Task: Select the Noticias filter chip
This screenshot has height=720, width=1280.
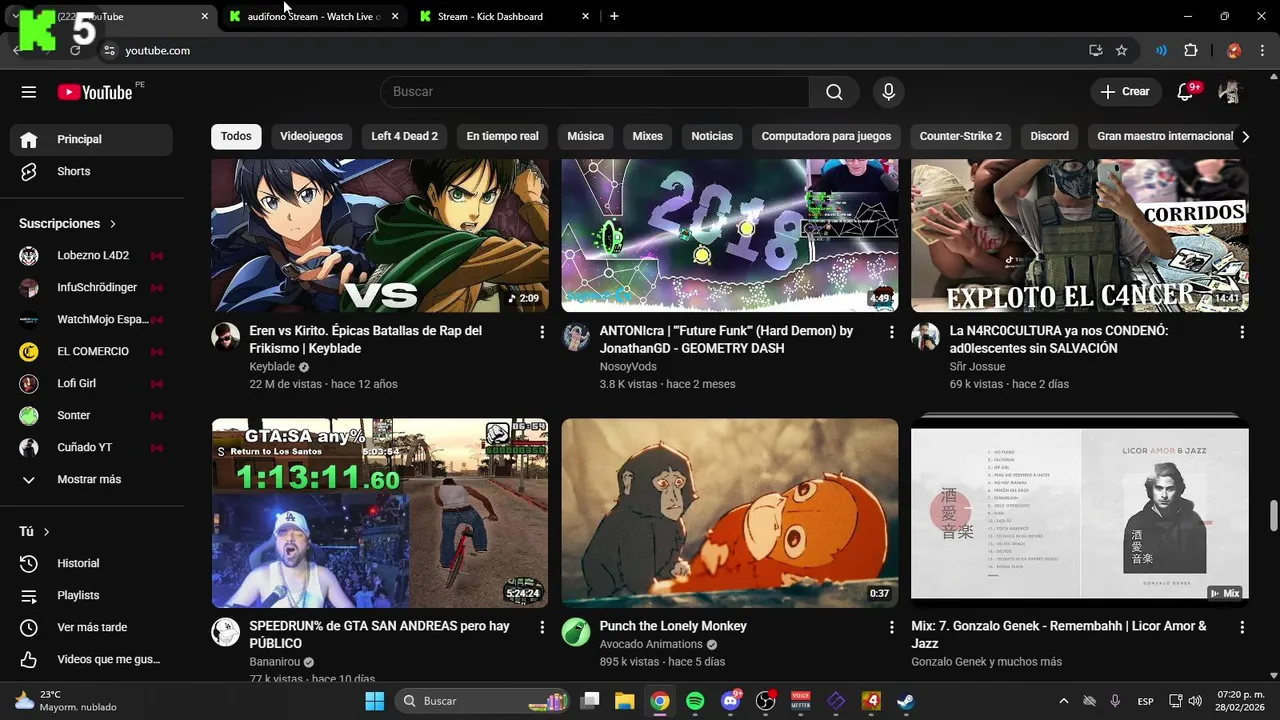Action: [712, 136]
